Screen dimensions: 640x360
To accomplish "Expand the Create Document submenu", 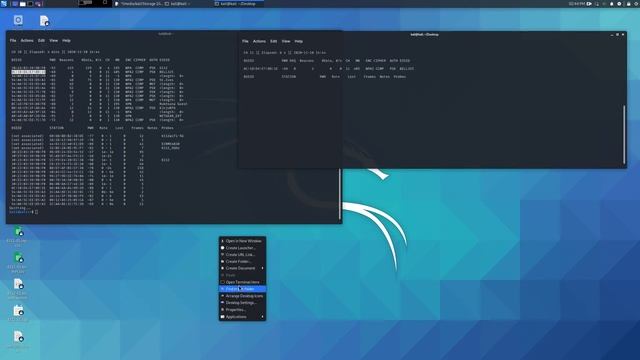I will coord(242,268).
